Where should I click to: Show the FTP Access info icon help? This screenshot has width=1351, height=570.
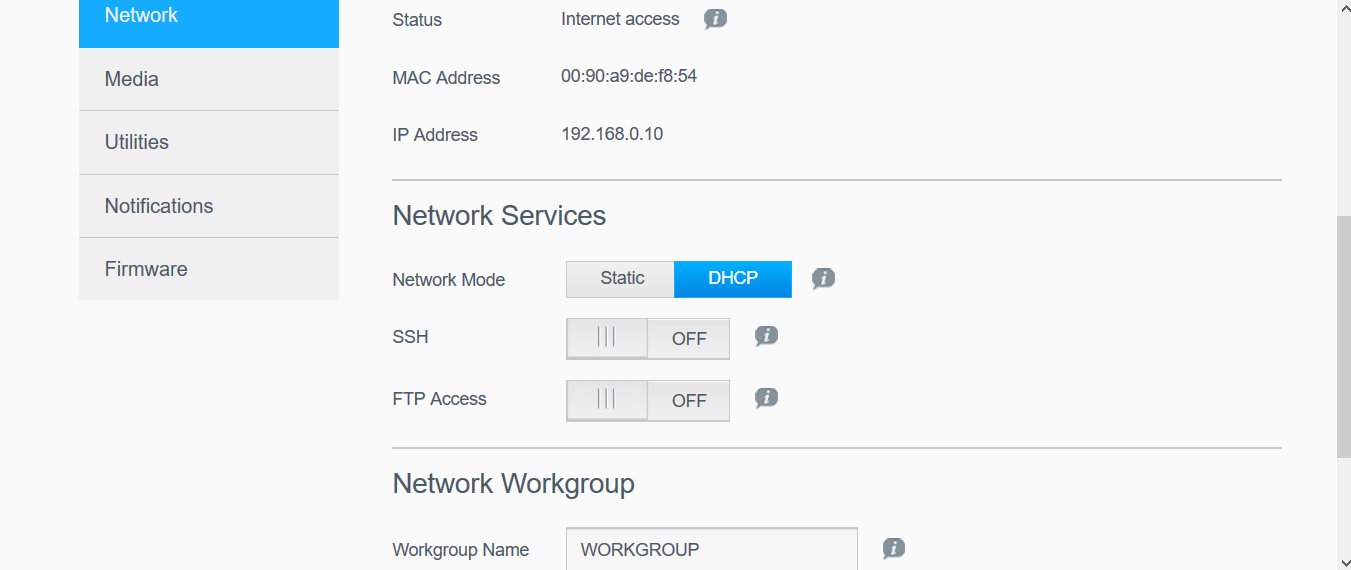click(x=766, y=399)
